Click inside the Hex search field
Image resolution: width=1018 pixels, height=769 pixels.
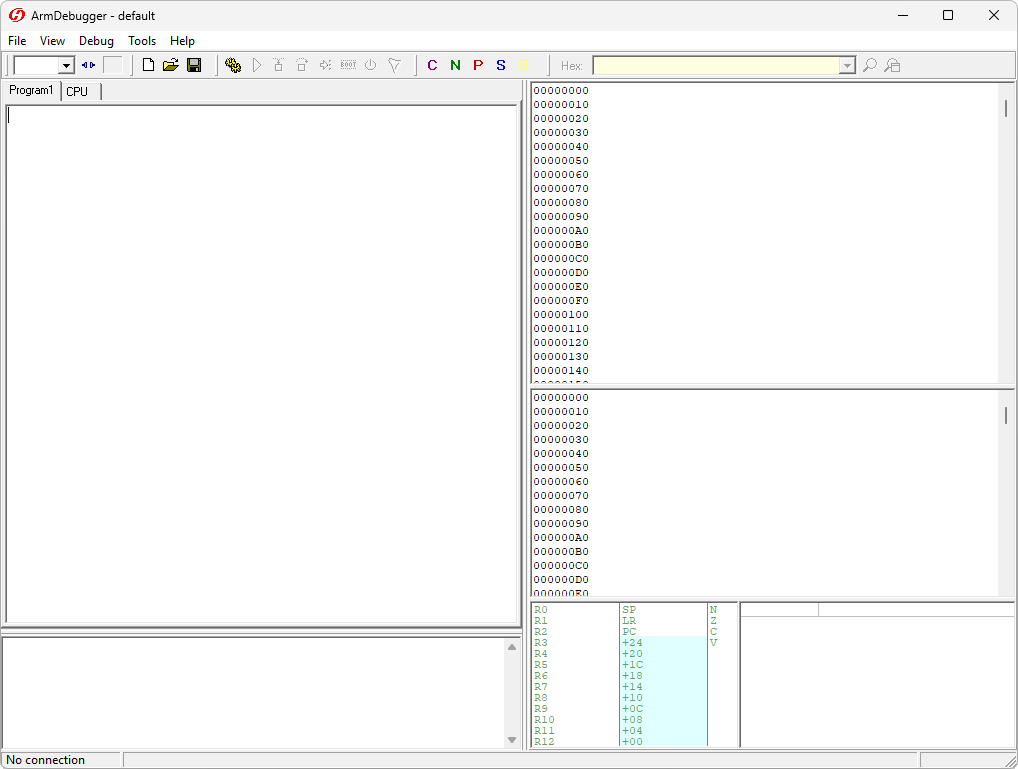pos(716,66)
